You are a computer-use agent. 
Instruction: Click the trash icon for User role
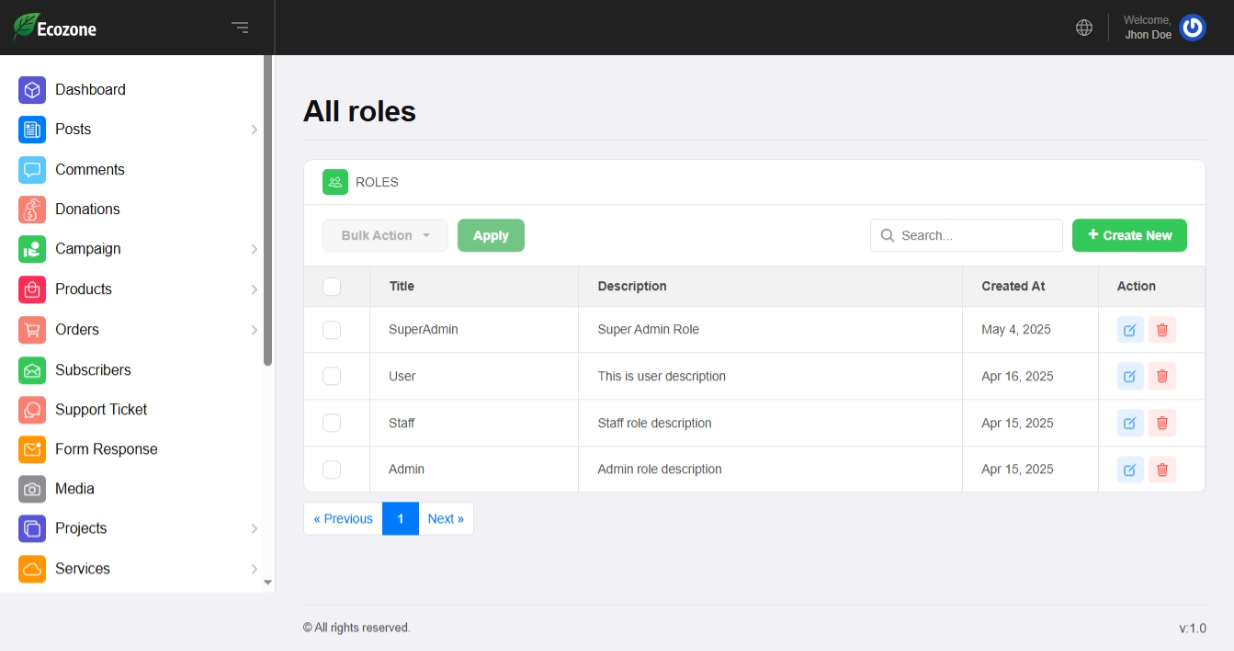pos(1162,376)
